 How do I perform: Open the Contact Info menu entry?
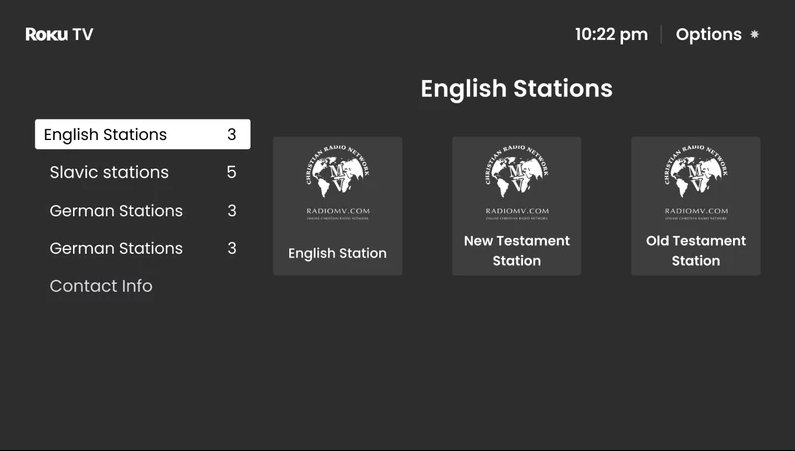click(101, 286)
